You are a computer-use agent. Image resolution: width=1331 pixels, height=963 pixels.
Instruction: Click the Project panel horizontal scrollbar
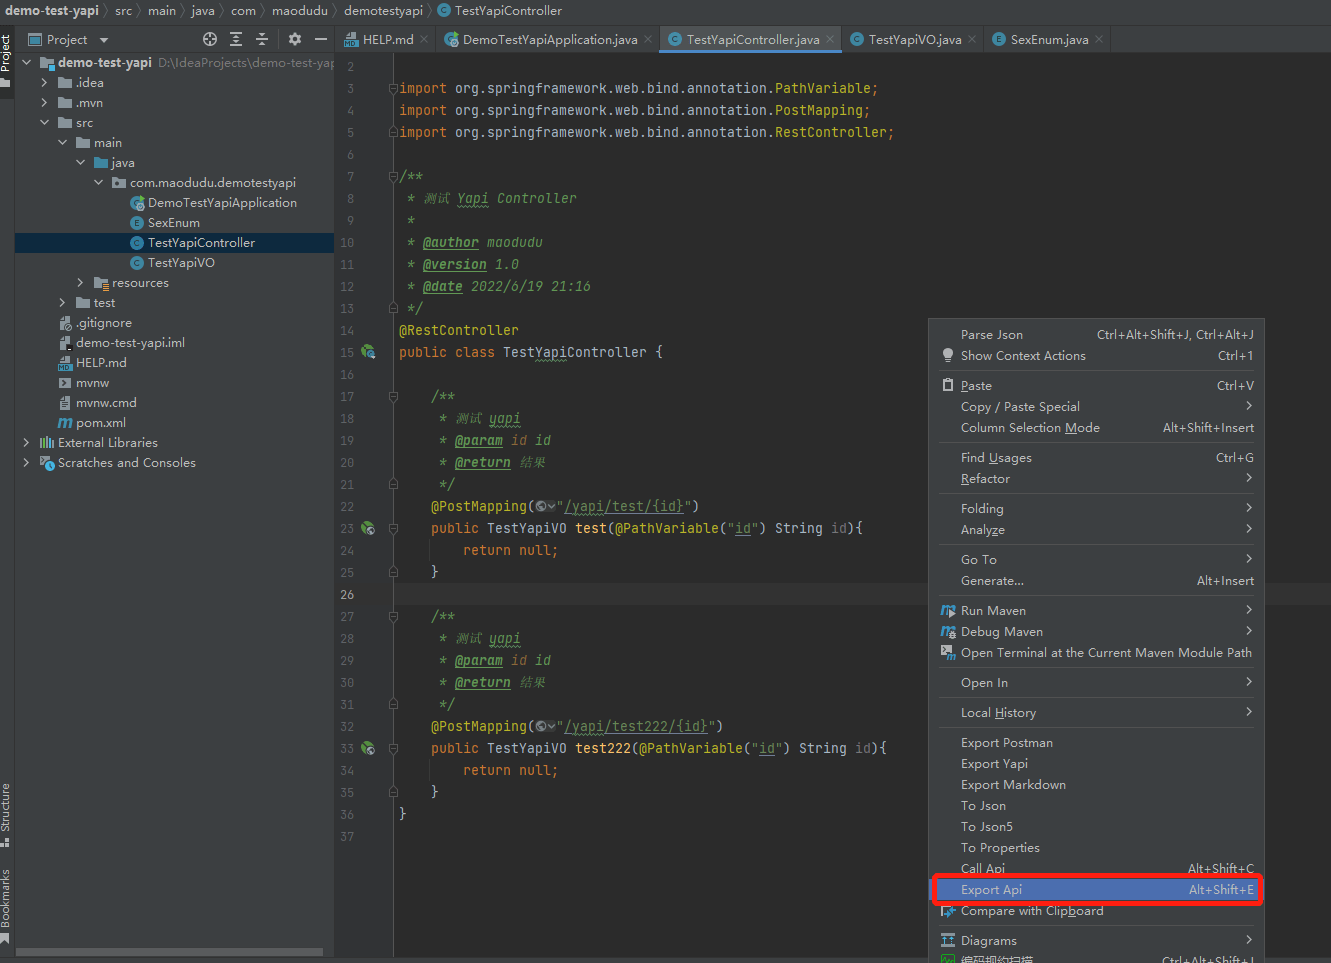click(x=168, y=951)
